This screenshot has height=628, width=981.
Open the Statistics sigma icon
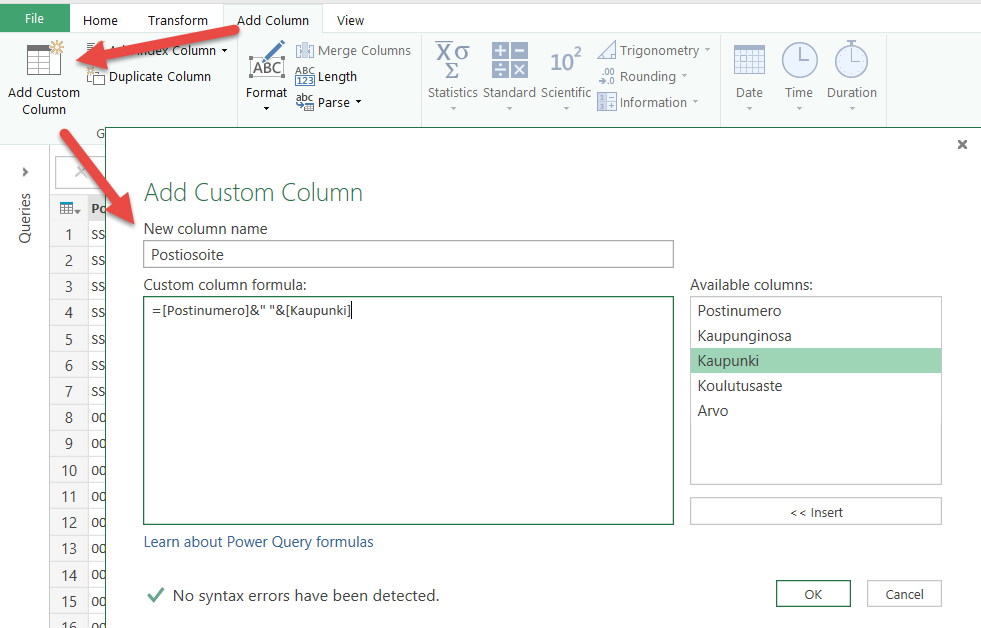coord(452,61)
